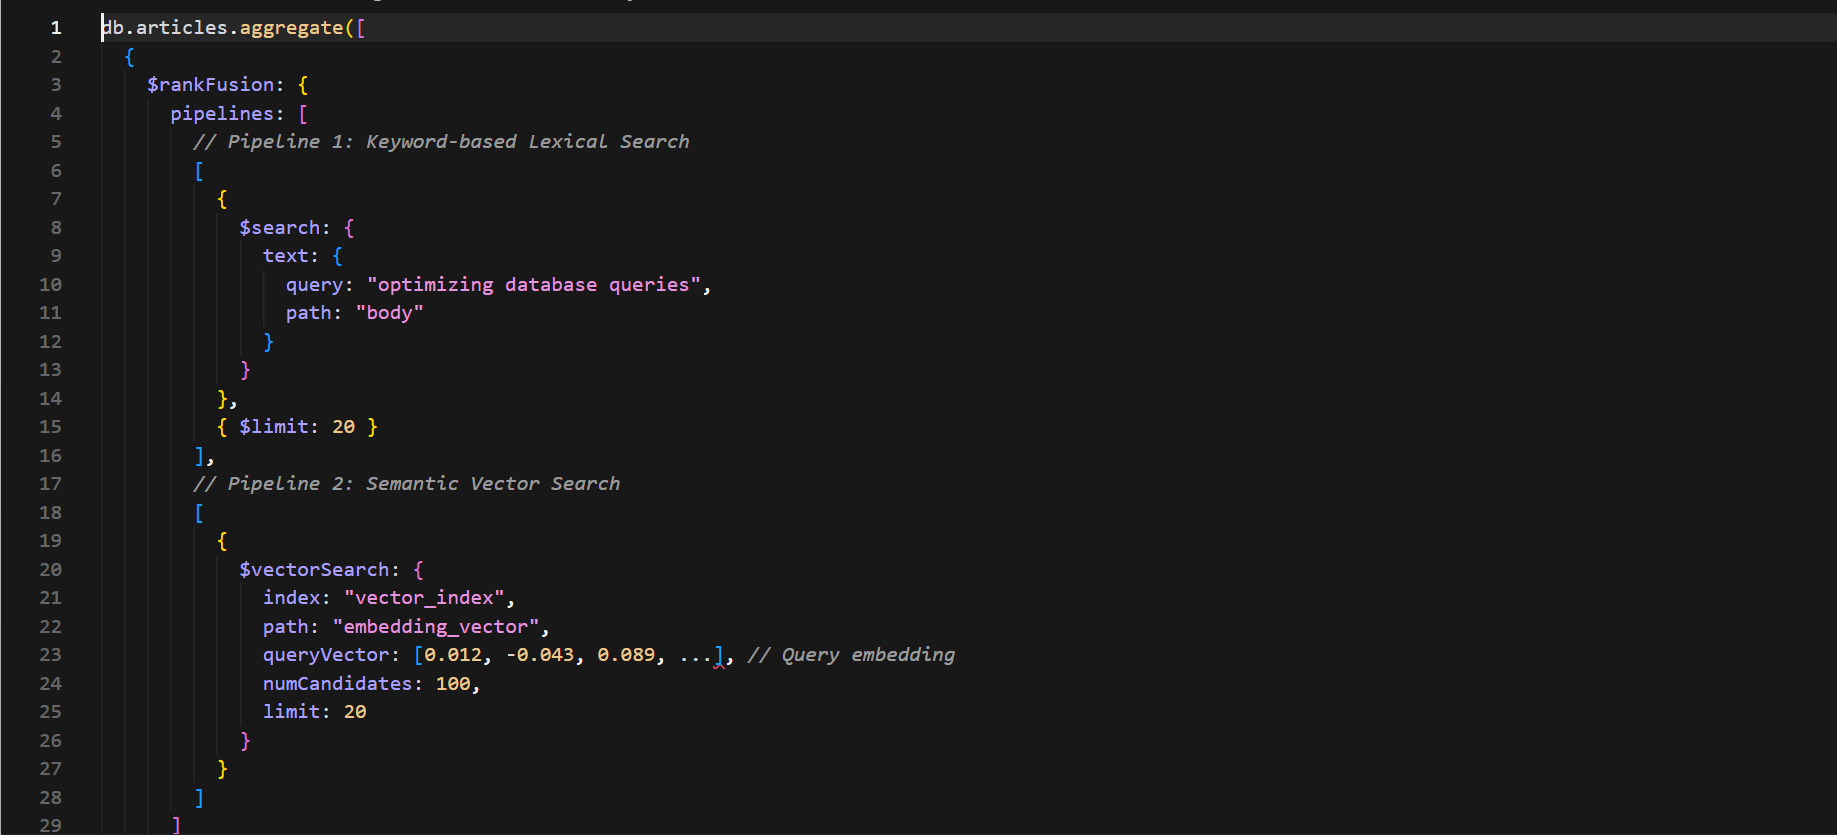
Task: Click line number 28 in the gutter
Action: 50,798
